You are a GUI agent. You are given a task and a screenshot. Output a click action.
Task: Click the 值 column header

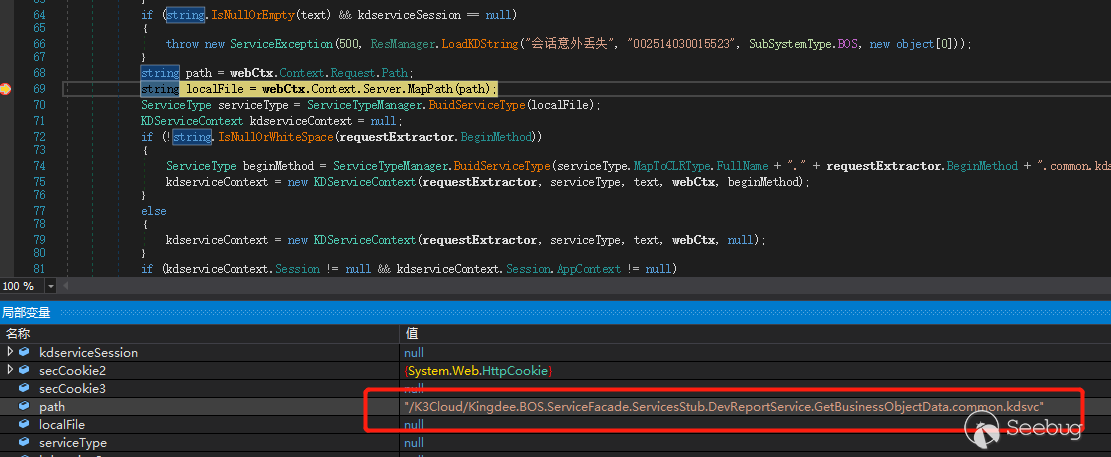[412, 333]
